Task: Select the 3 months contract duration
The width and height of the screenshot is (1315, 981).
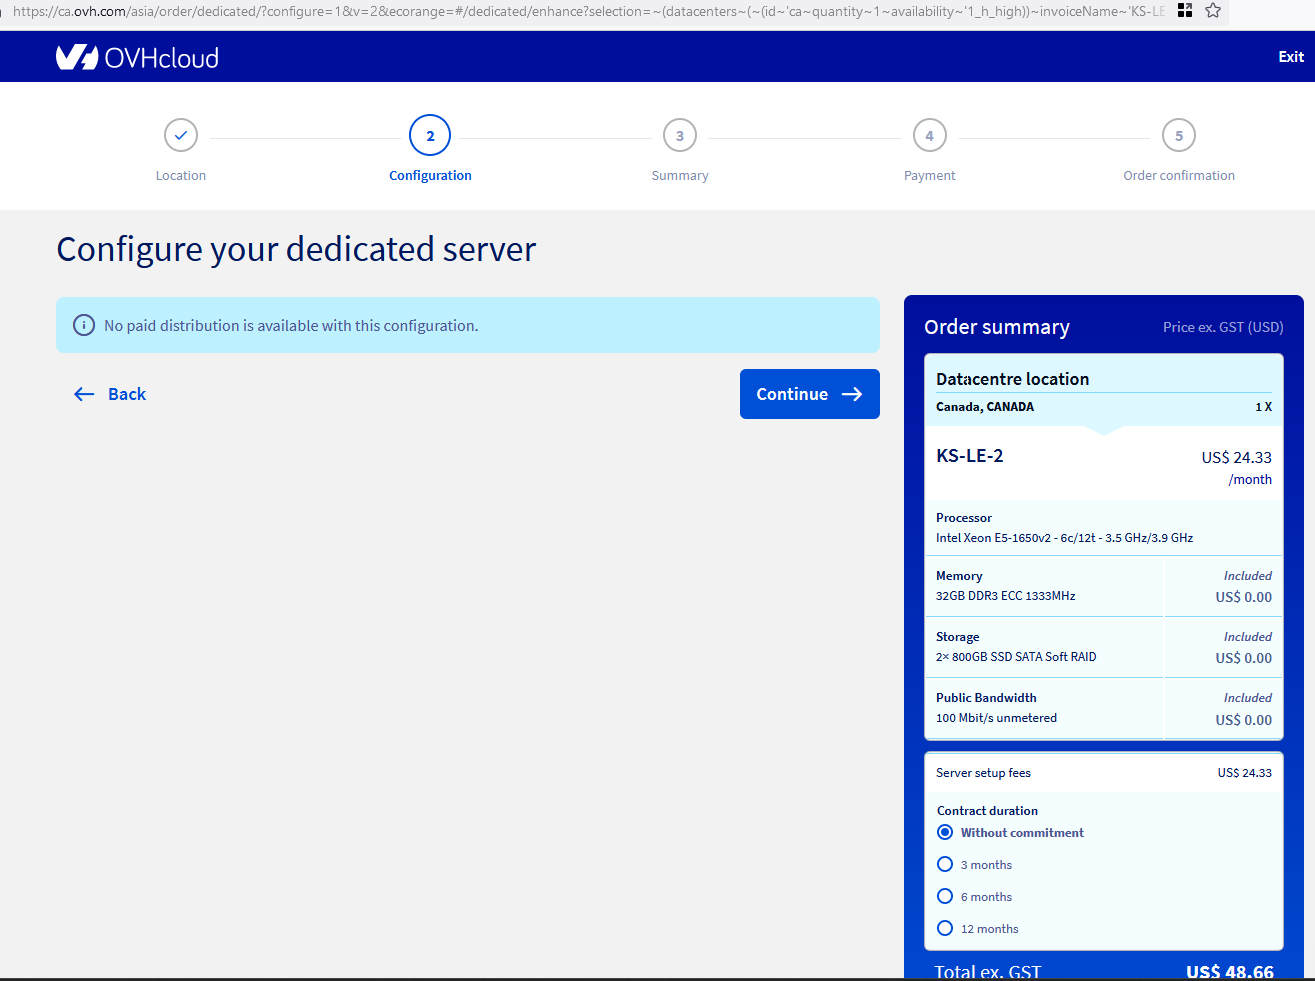Action: (x=945, y=864)
